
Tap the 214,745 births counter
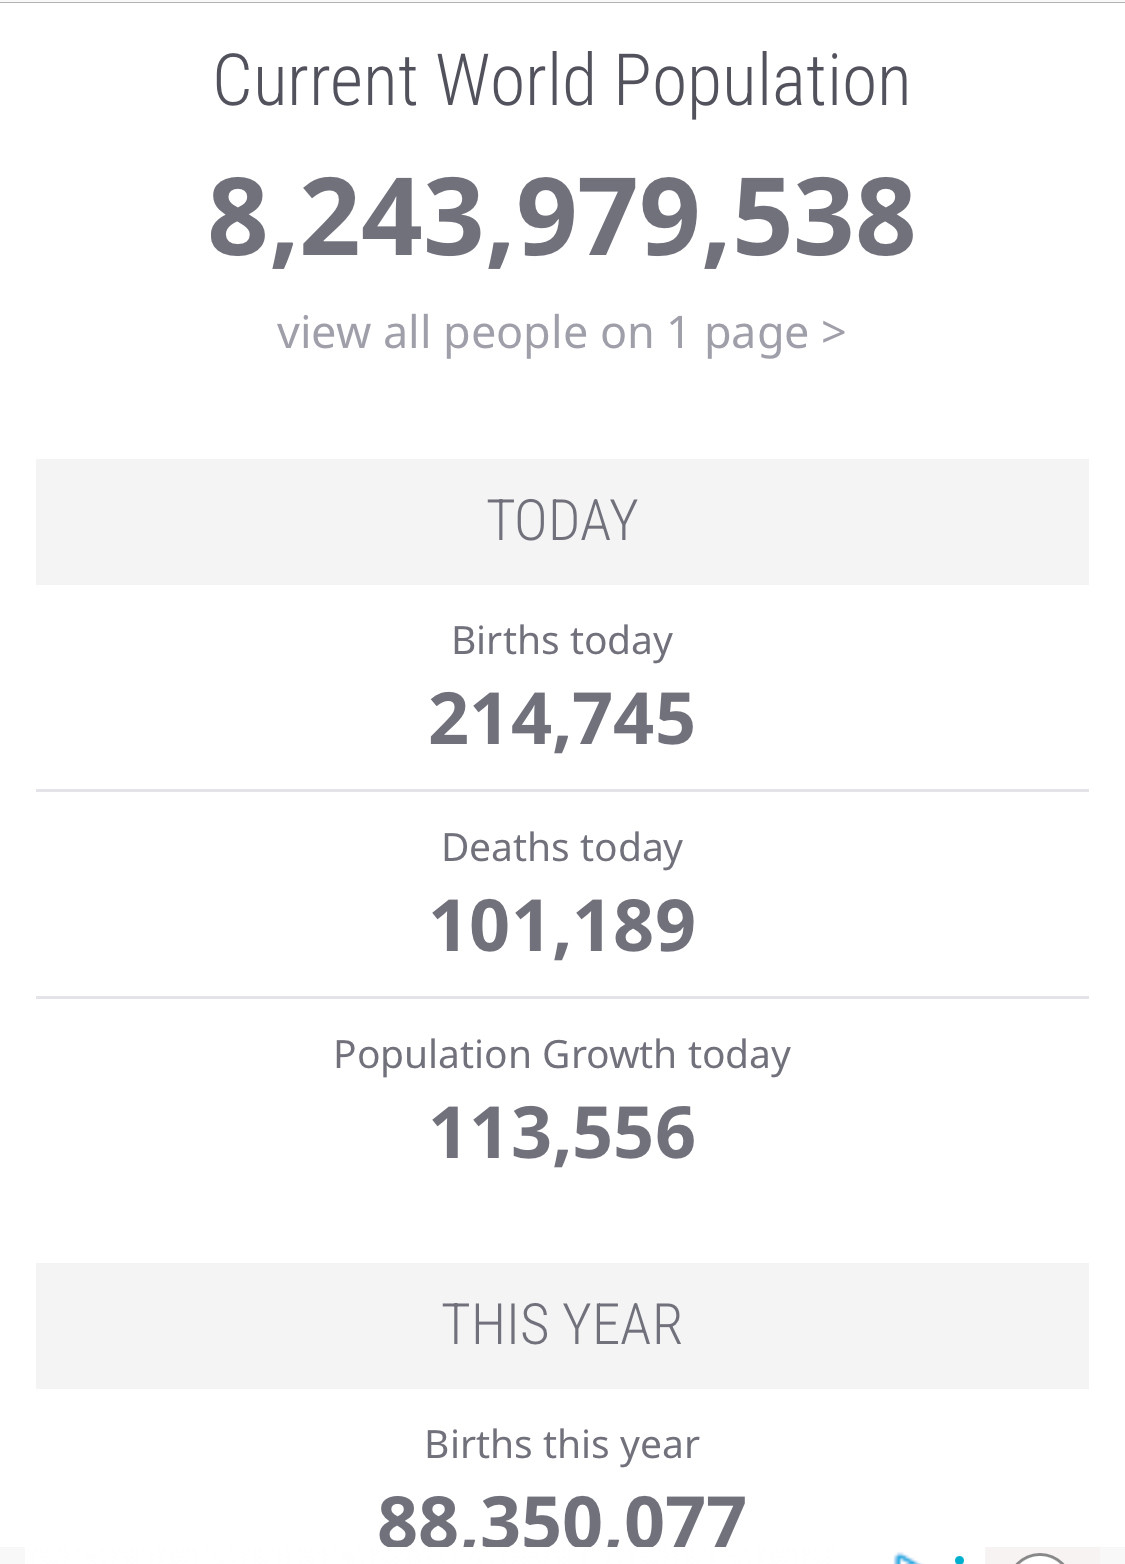tap(562, 719)
